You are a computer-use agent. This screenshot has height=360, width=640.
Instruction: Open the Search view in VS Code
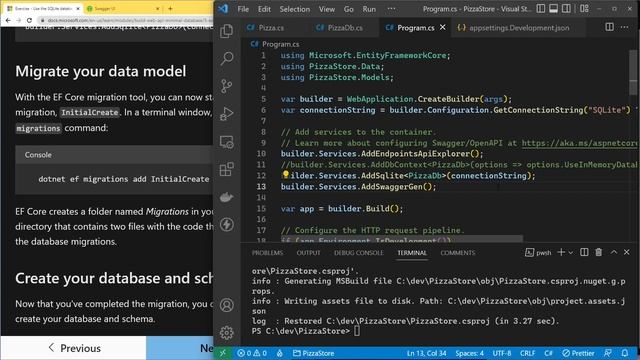point(227,58)
